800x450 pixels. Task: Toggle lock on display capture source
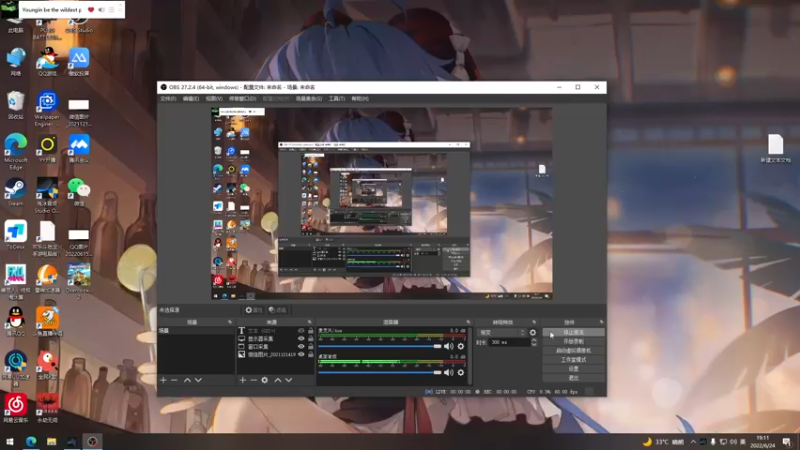click(x=311, y=338)
